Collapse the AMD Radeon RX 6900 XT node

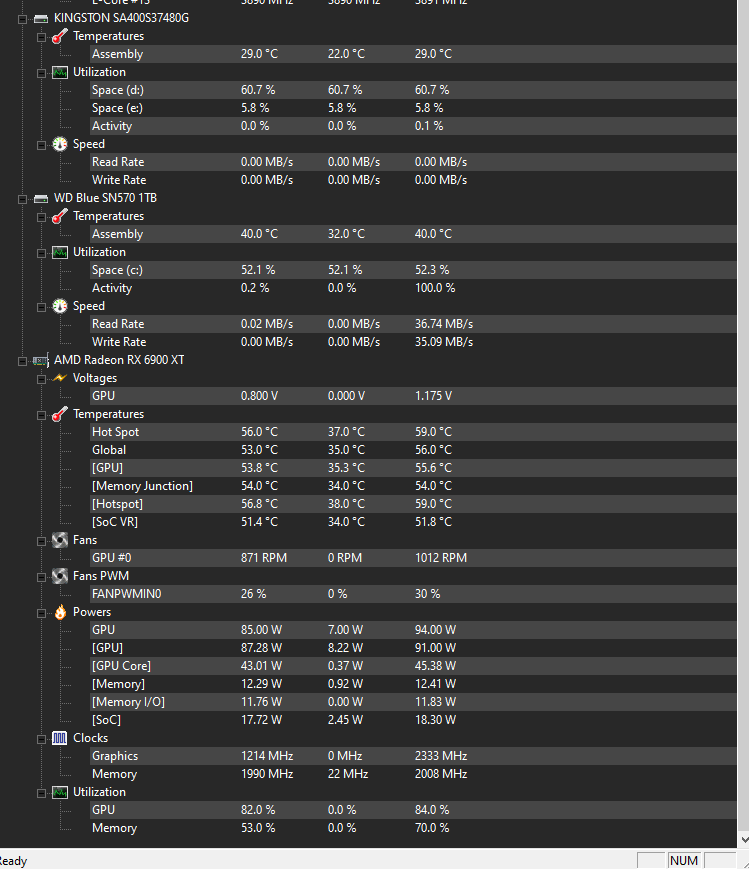pyautogui.click(x=22, y=360)
